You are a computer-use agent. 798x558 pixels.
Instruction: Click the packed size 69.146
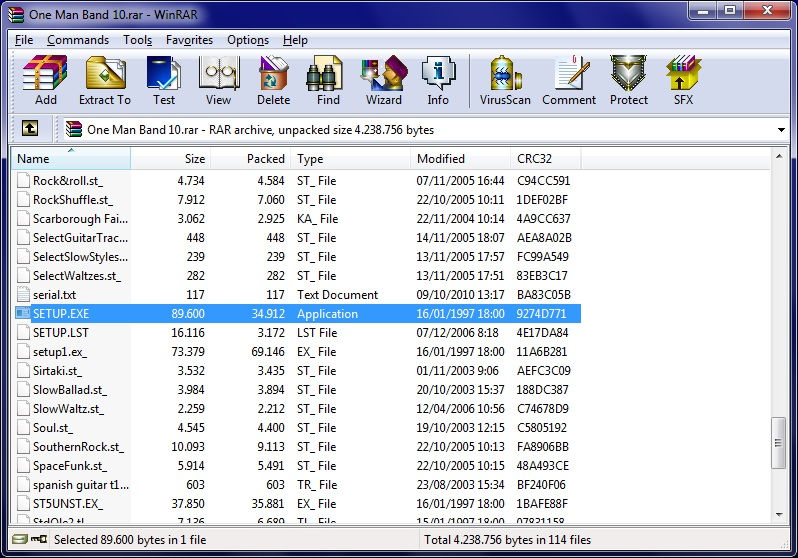click(268, 352)
